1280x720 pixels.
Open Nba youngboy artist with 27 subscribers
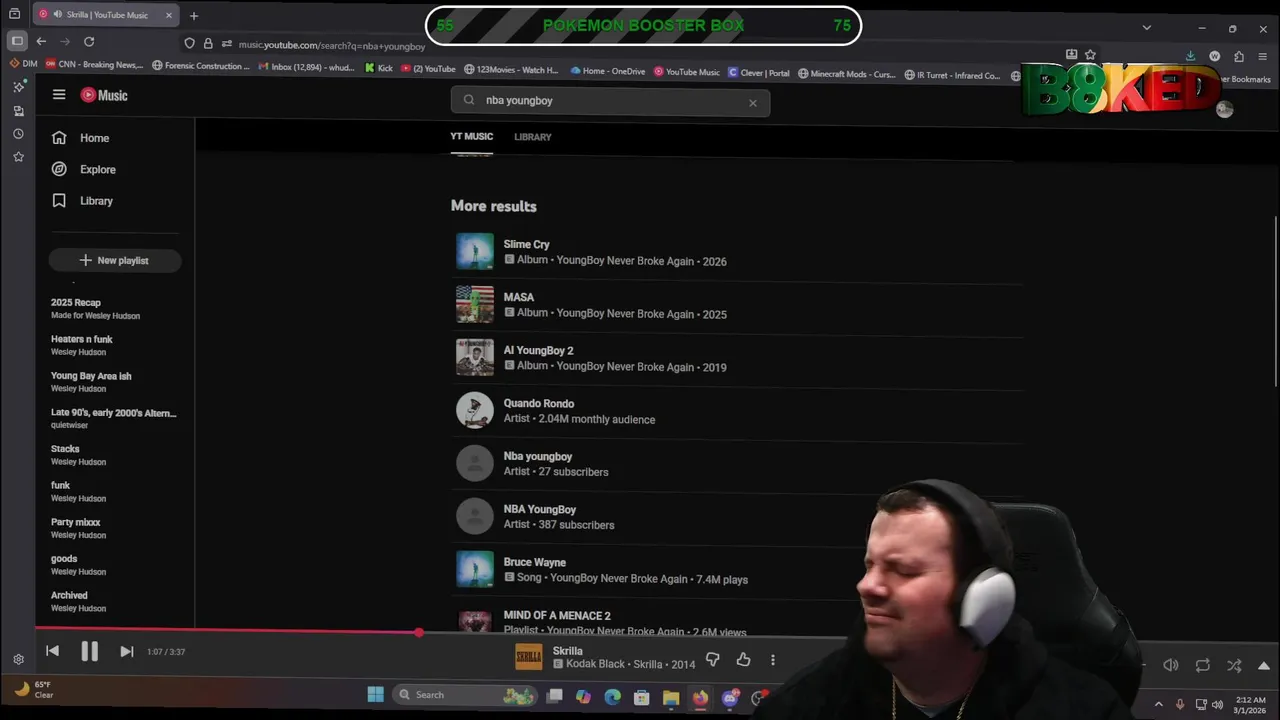(737, 463)
